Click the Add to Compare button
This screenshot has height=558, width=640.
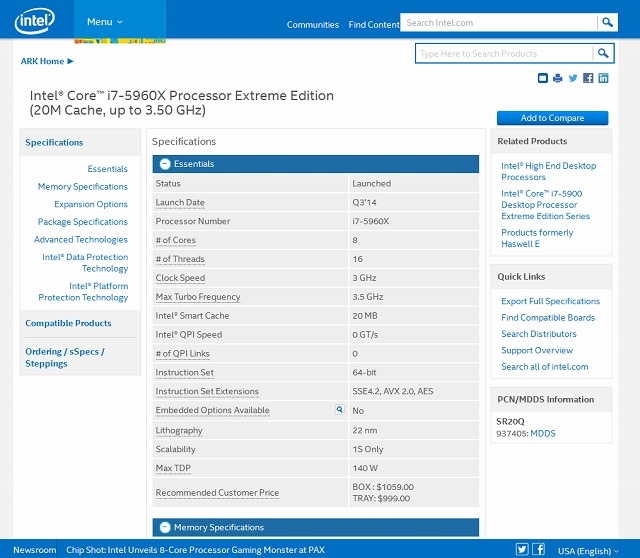(552, 118)
